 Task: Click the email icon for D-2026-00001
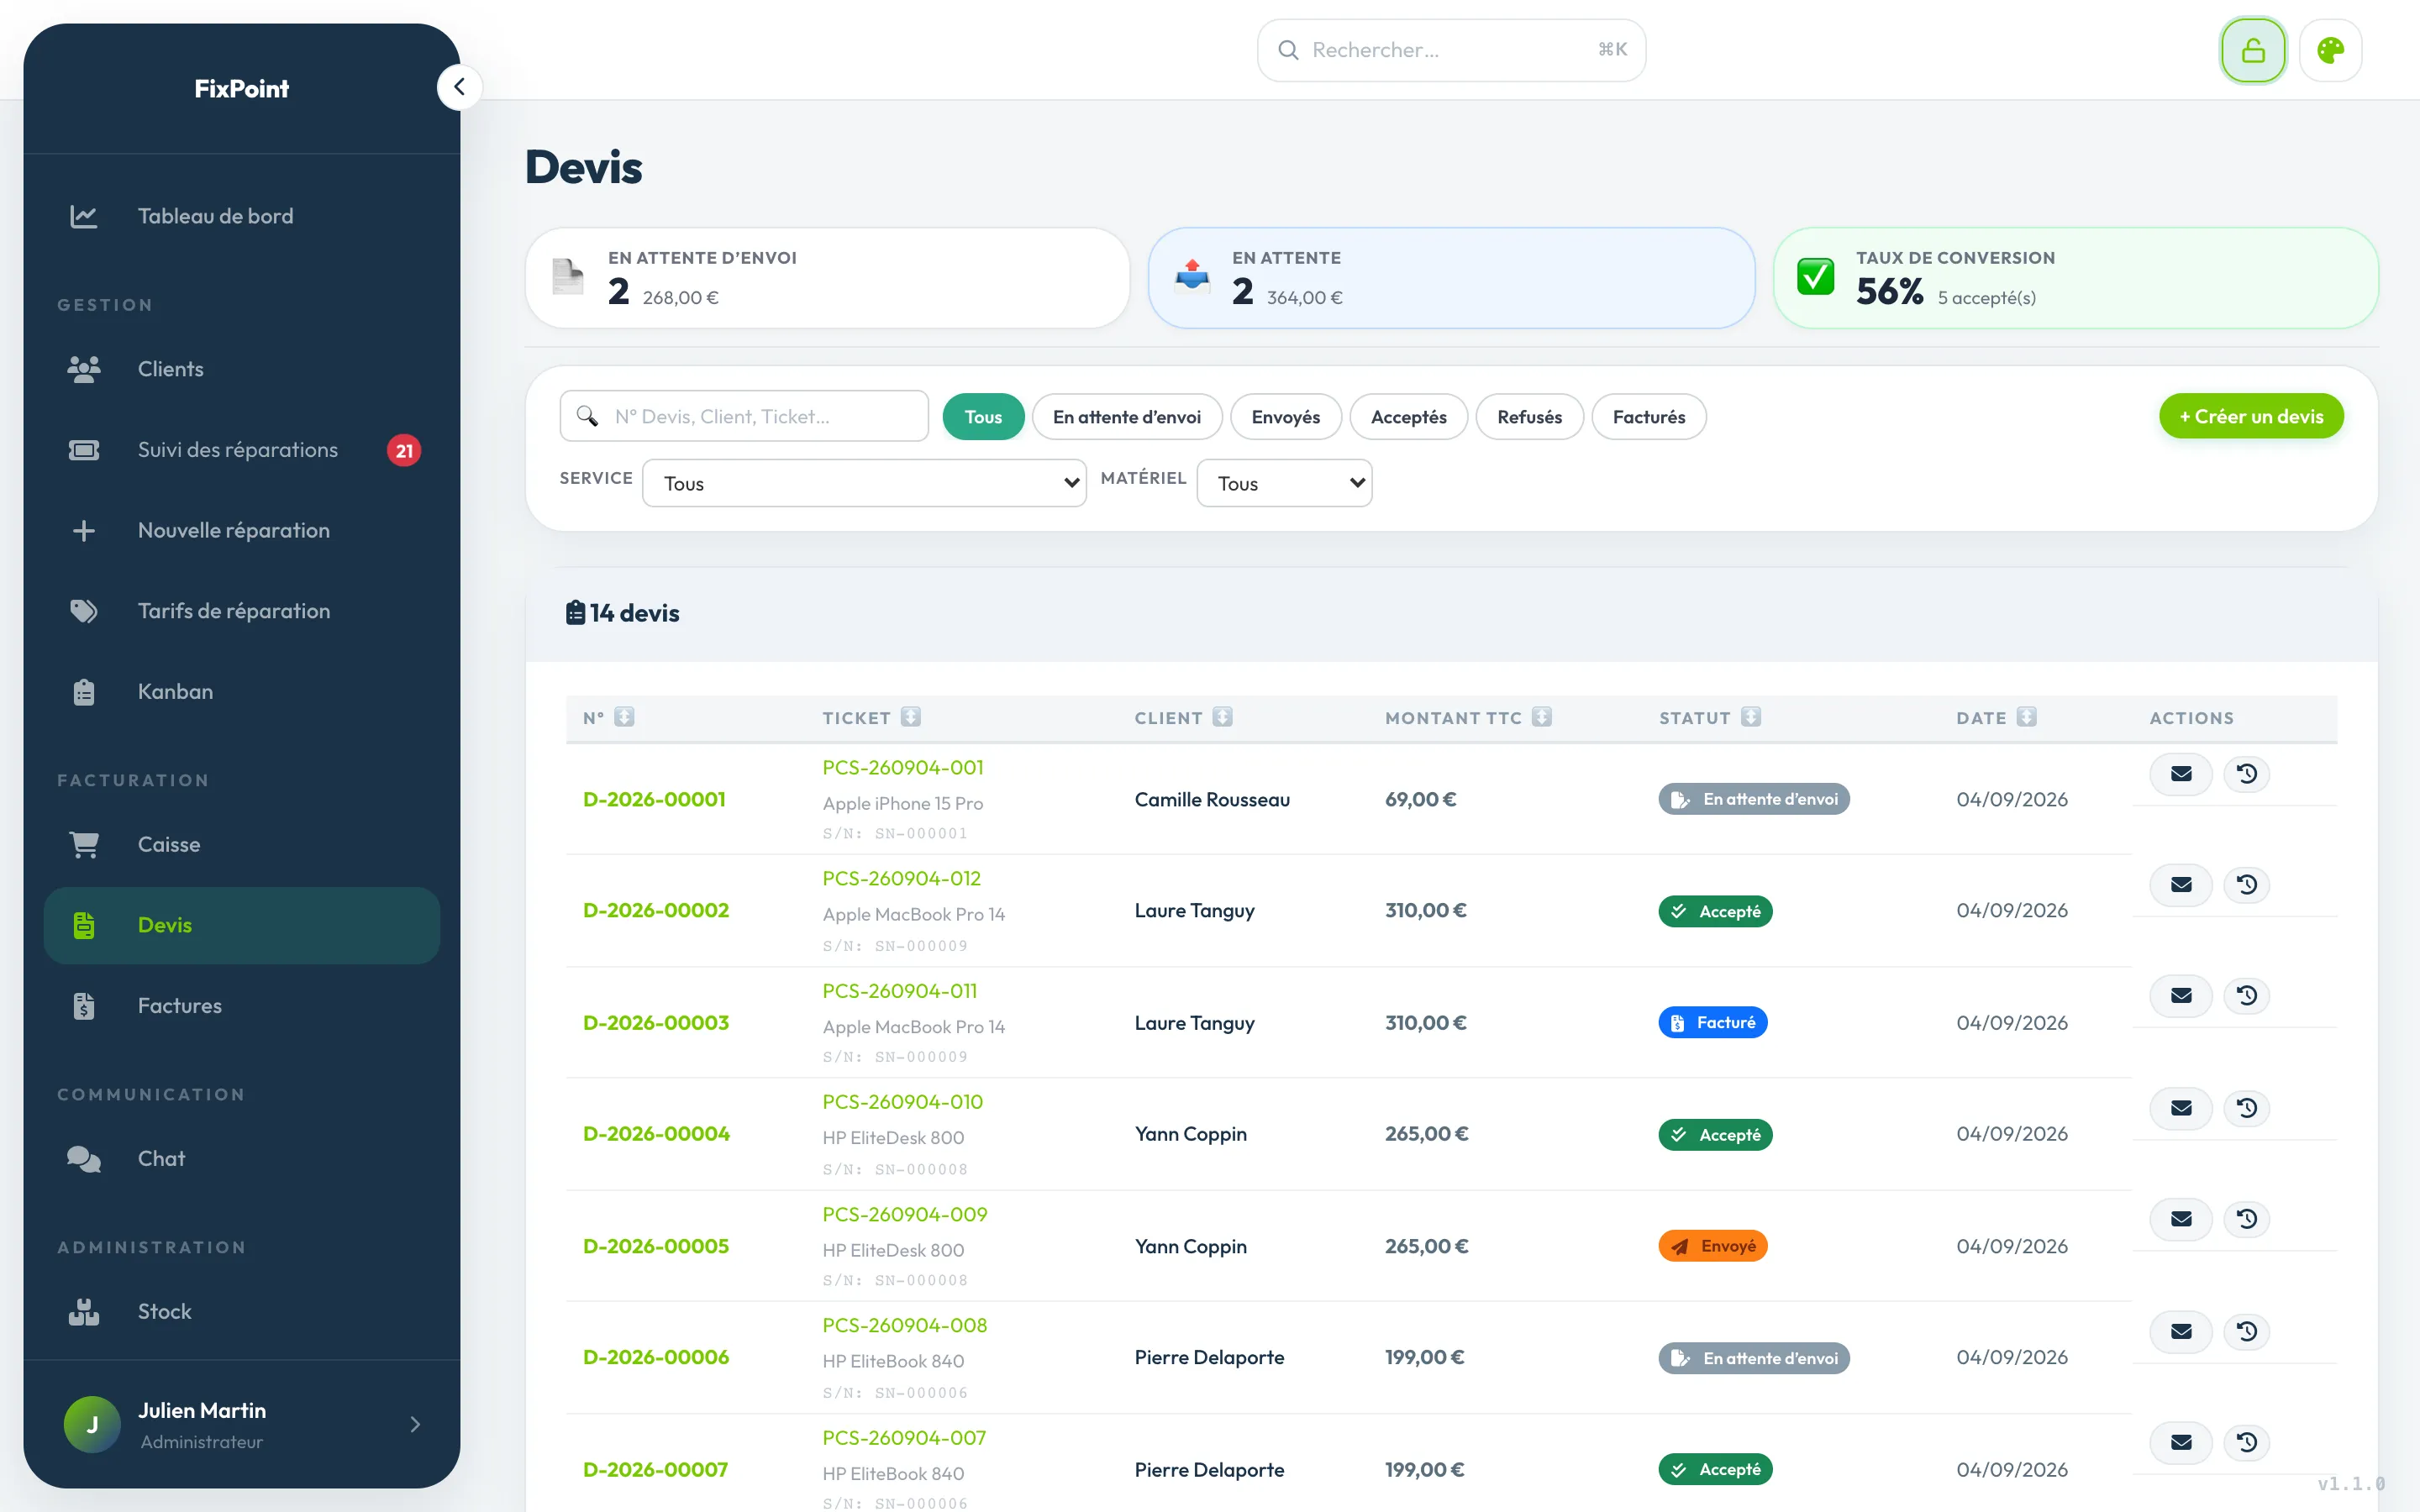[x=2181, y=774]
